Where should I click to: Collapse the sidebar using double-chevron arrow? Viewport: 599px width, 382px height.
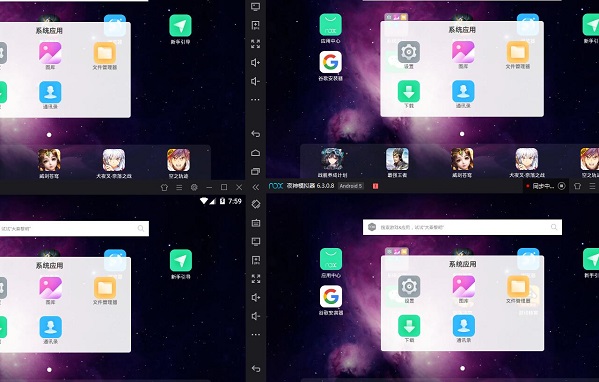click(x=256, y=187)
